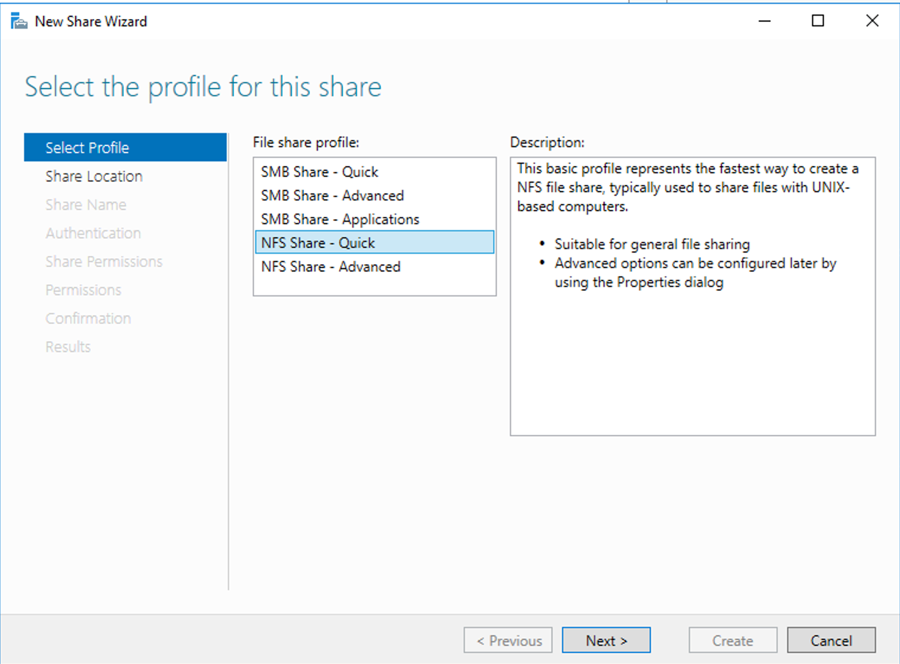Viewport: 900px width, 664px height.
Task: Open the Select Profile wizard step
Action: 125,147
